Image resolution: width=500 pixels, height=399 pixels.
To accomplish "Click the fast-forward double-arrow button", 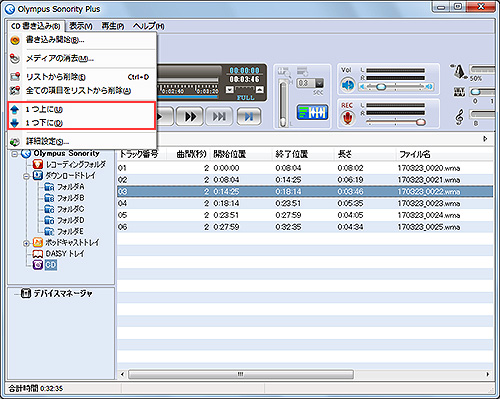I will pyautogui.click(x=189, y=117).
